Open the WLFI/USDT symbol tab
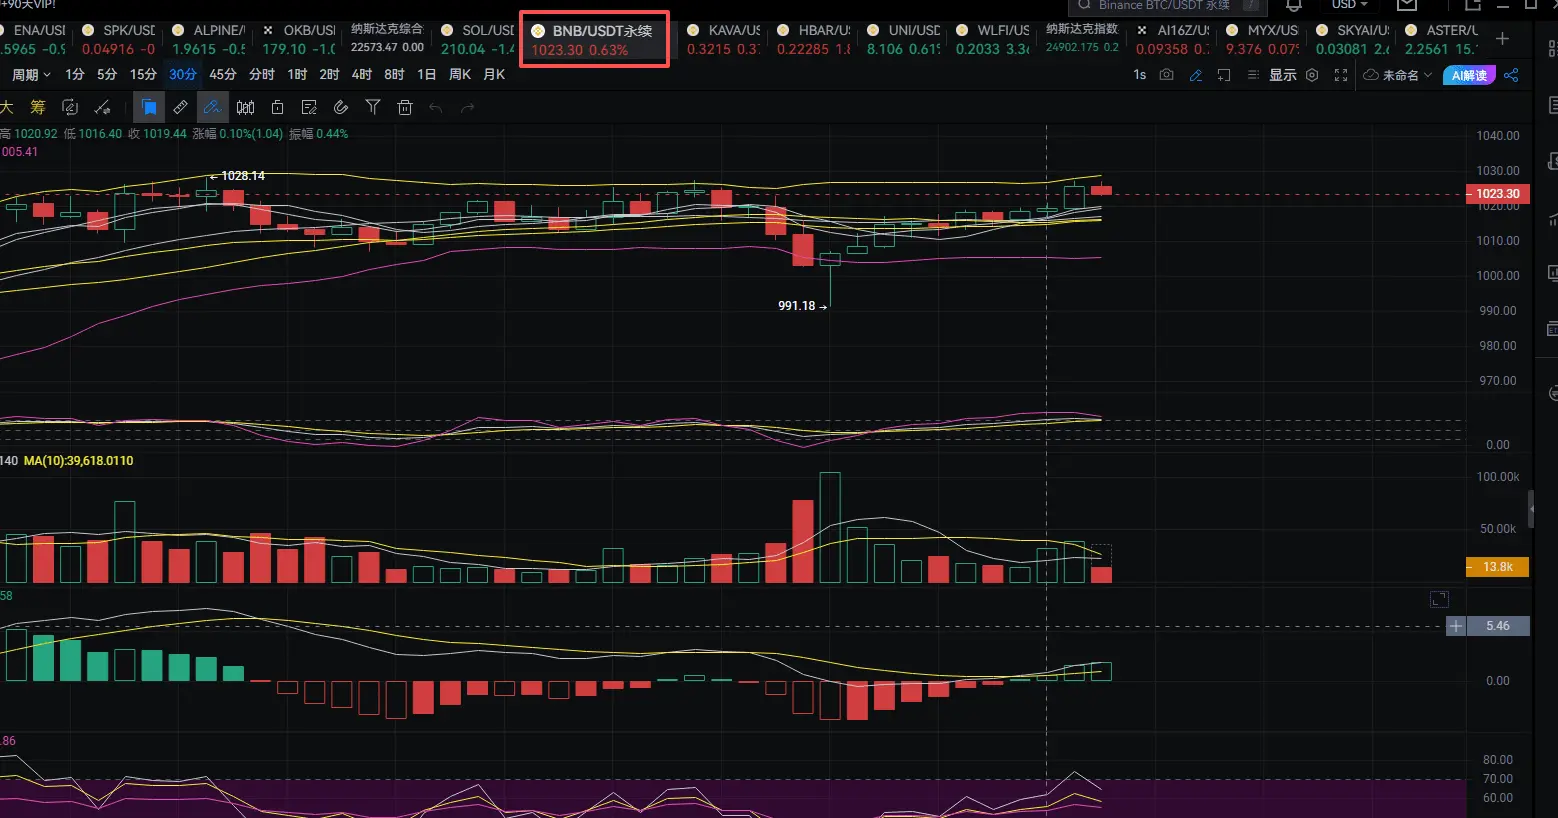Viewport: 1558px width, 818px height. 992,39
